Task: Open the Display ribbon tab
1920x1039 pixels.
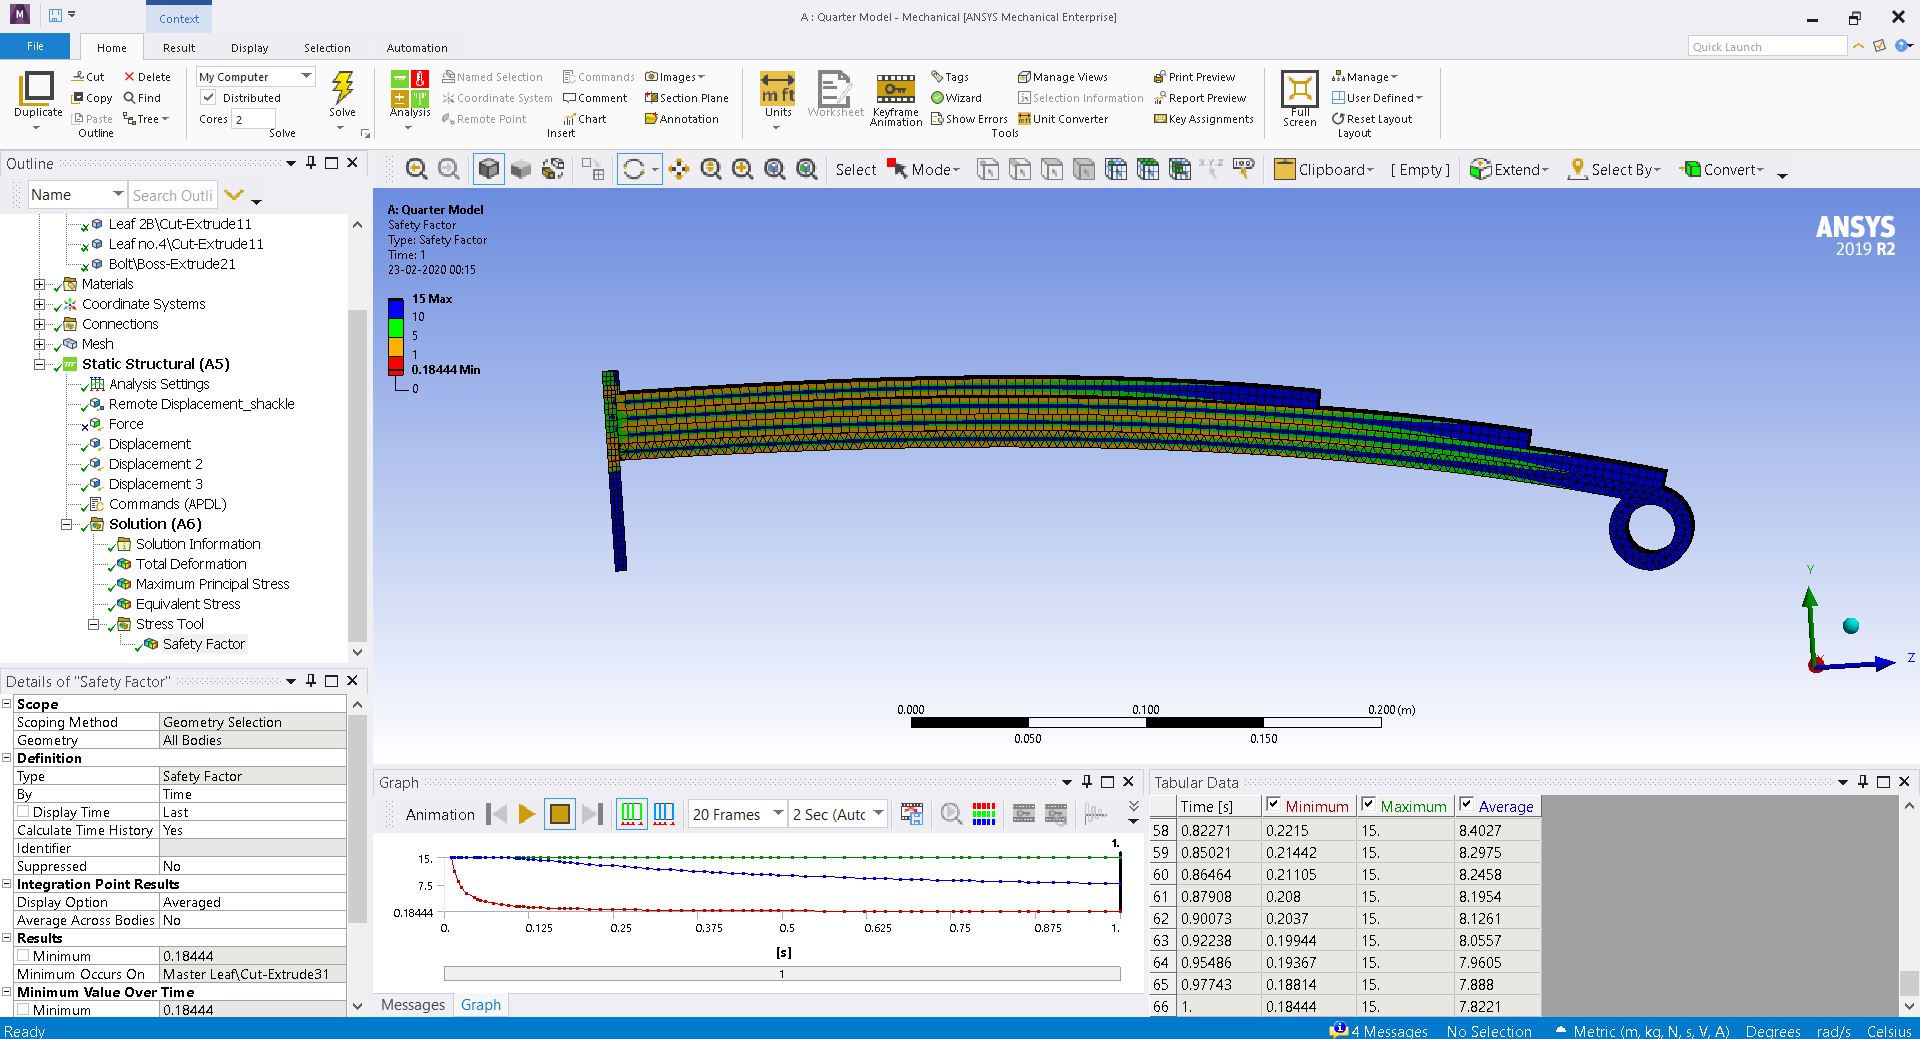Action: click(249, 48)
